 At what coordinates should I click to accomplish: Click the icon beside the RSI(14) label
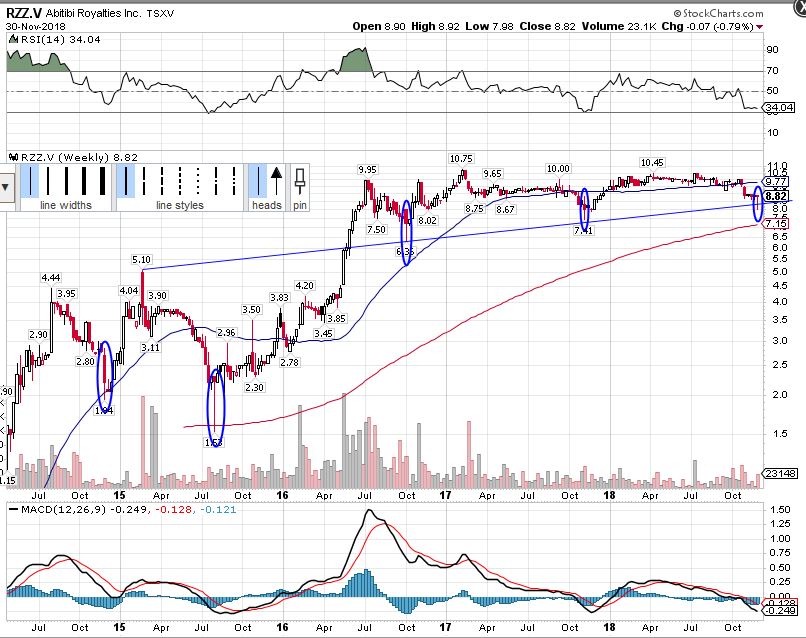14,40
